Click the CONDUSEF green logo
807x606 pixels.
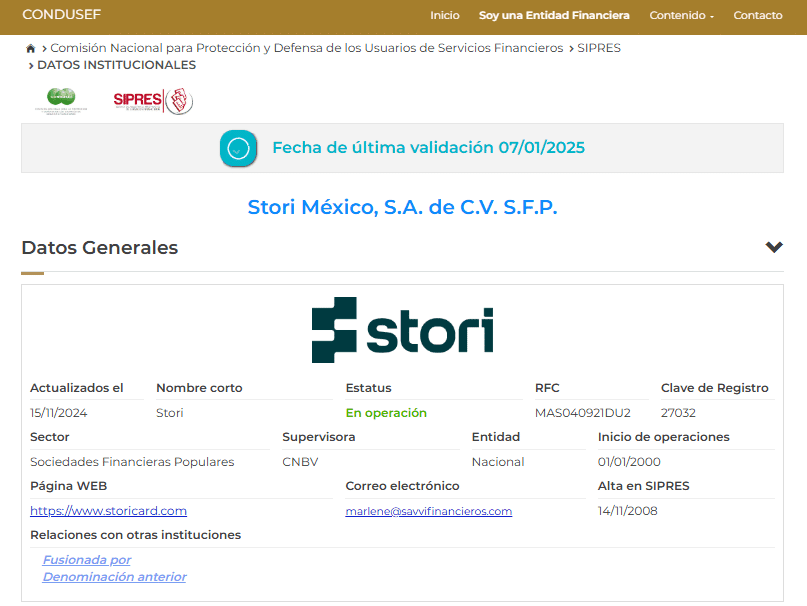[61, 101]
